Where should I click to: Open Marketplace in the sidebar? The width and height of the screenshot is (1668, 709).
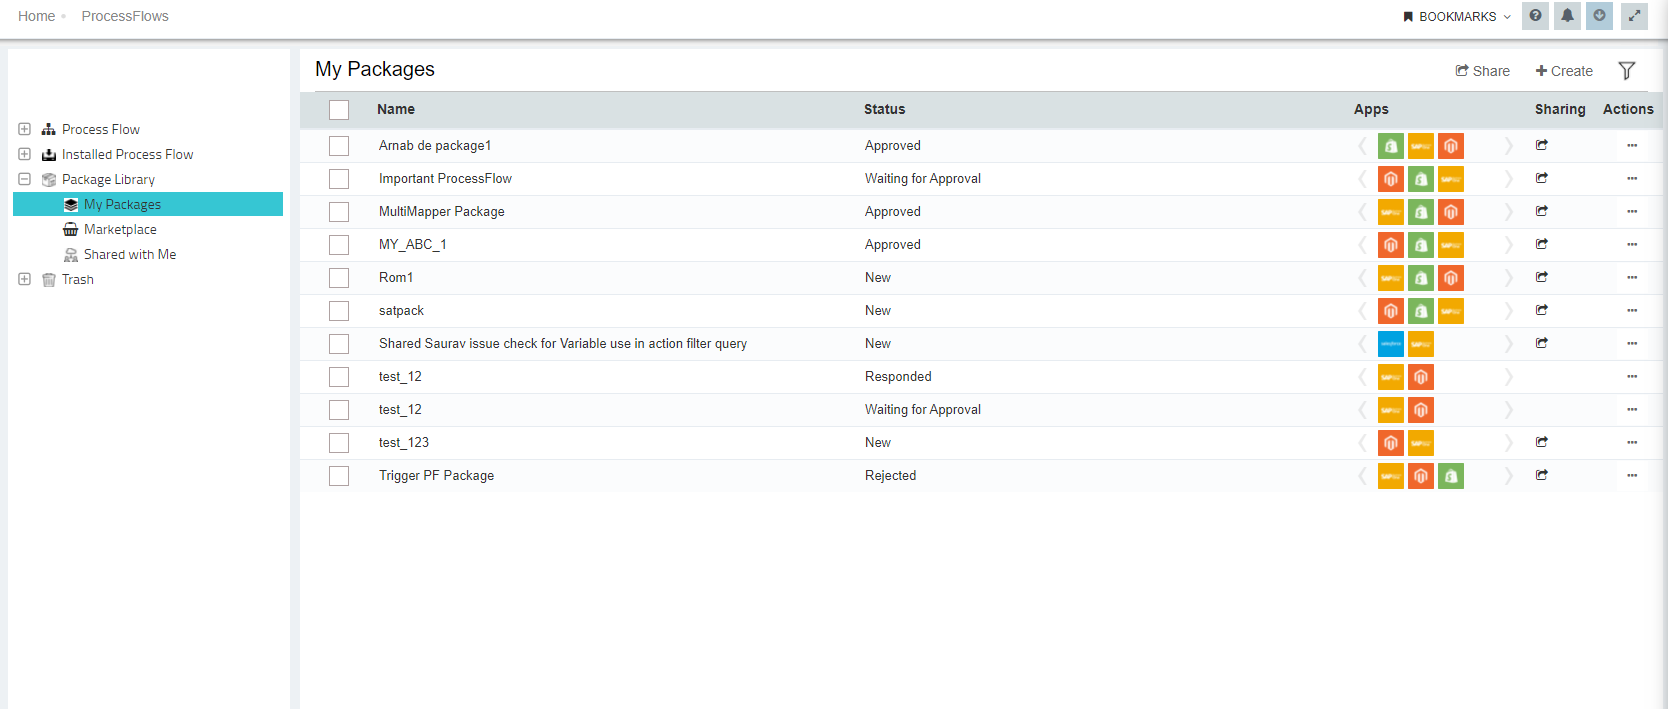(120, 229)
